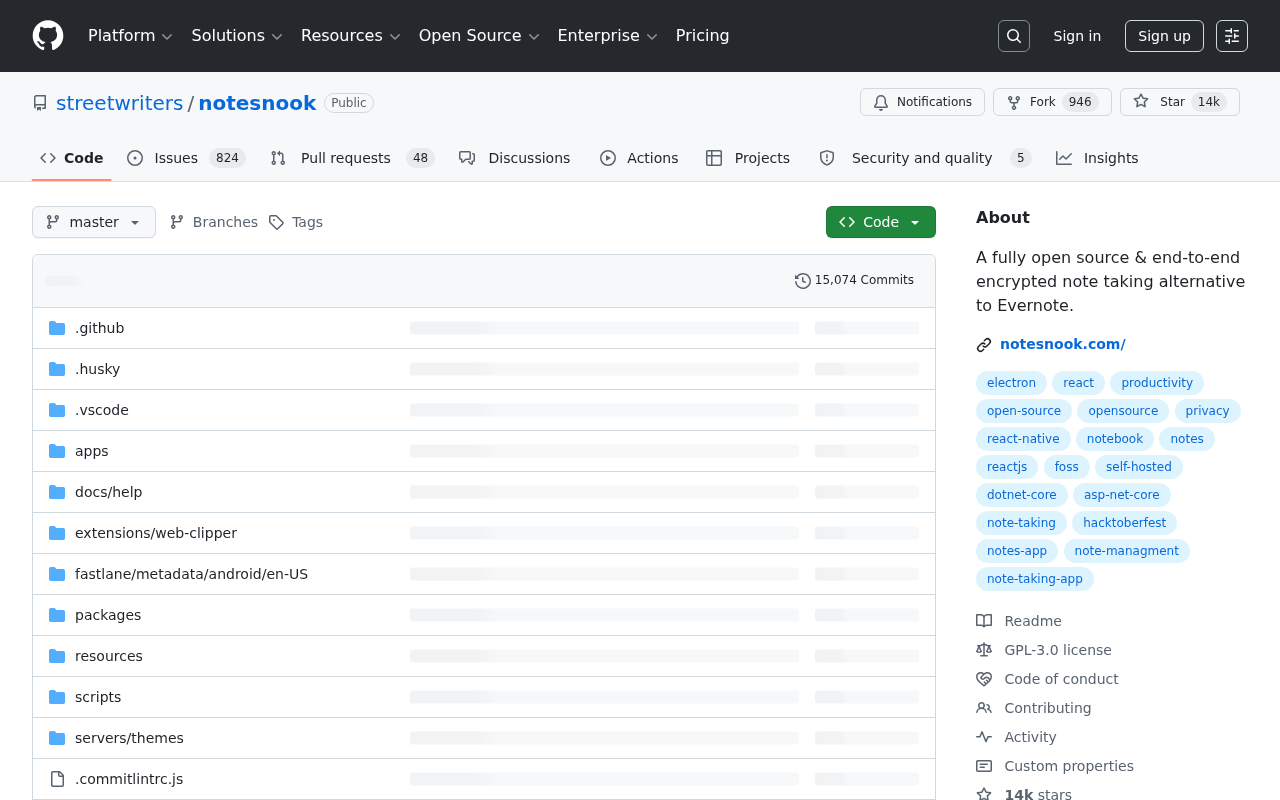Expand the Resources navigation menu
Viewport: 1280px width, 800px height.
click(x=350, y=36)
